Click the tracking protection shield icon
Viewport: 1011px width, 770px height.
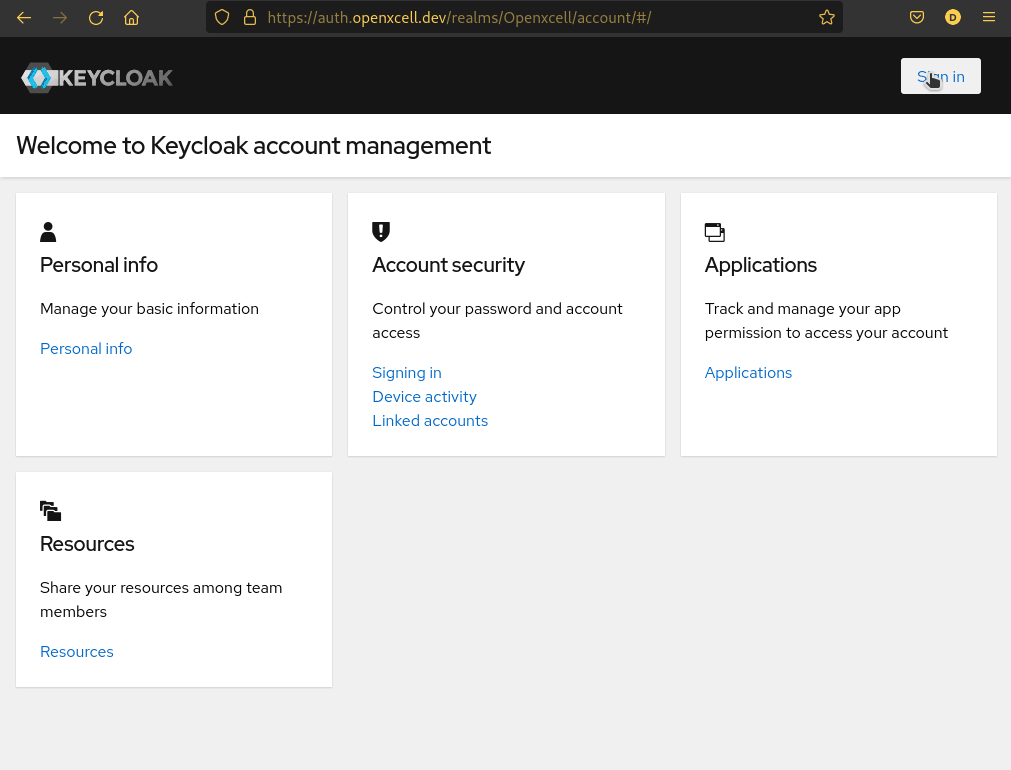click(x=223, y=17)
